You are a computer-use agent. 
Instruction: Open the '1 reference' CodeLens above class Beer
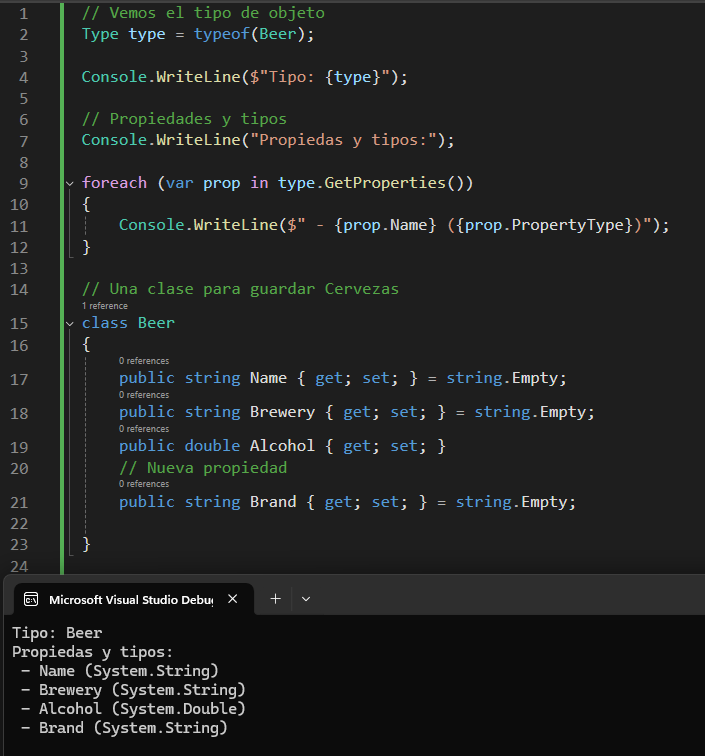(x=105, y=306)
